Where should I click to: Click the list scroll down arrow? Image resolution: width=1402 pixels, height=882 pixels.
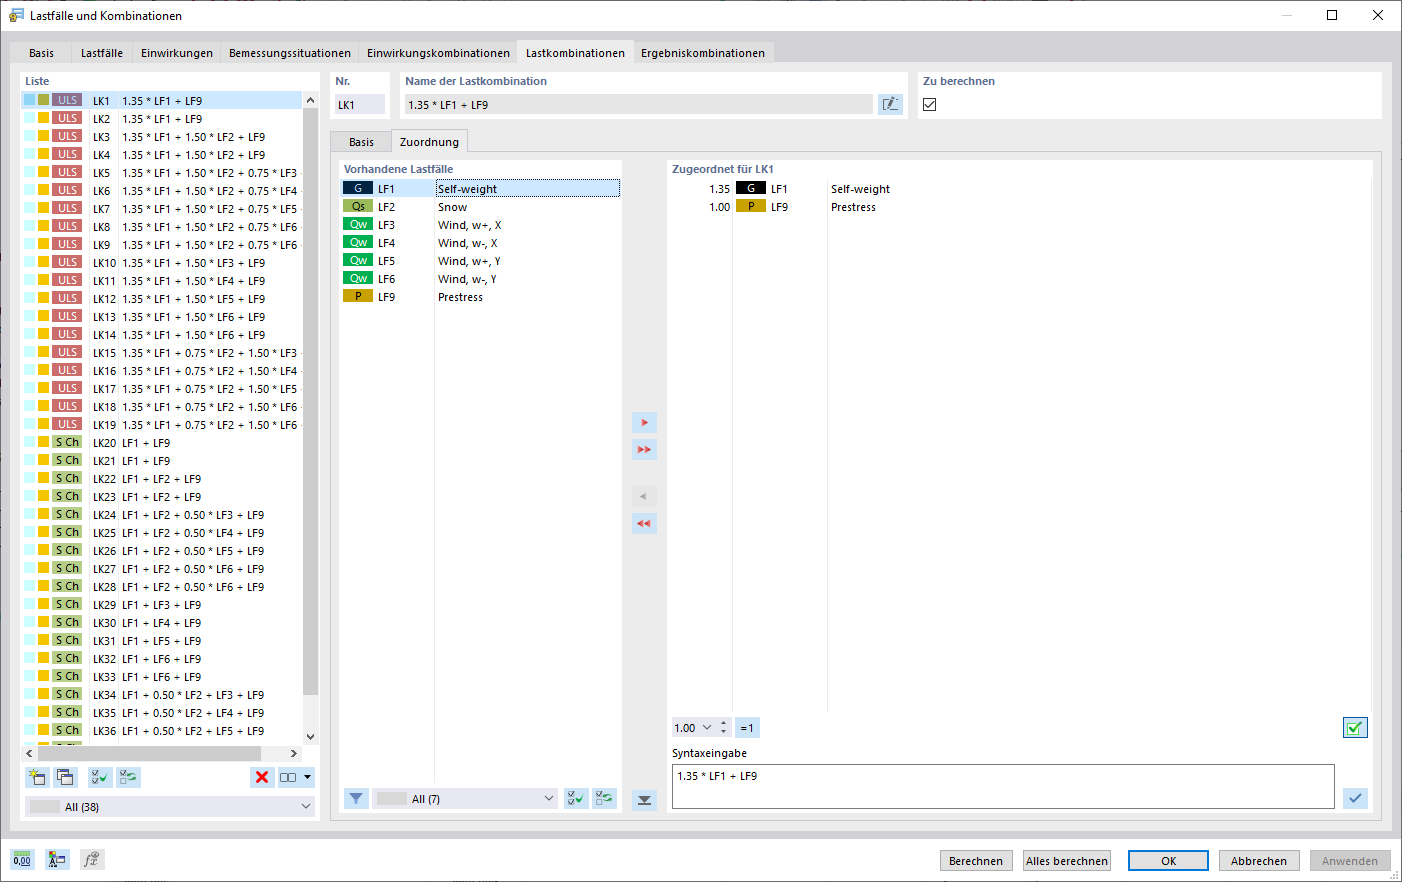pyautogui.click(x=310, y=736)
